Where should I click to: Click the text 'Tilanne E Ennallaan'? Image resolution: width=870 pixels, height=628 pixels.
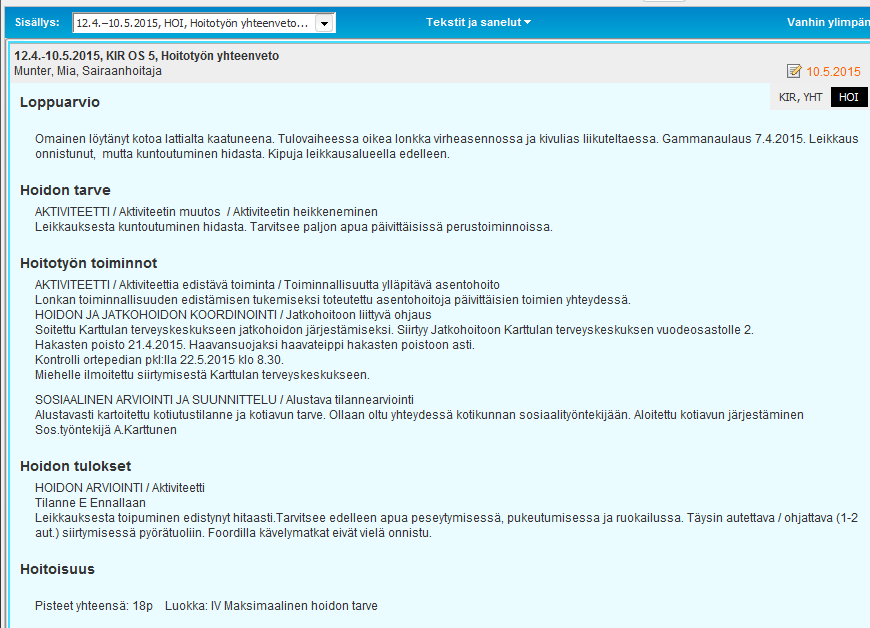(x=90, y=503)
